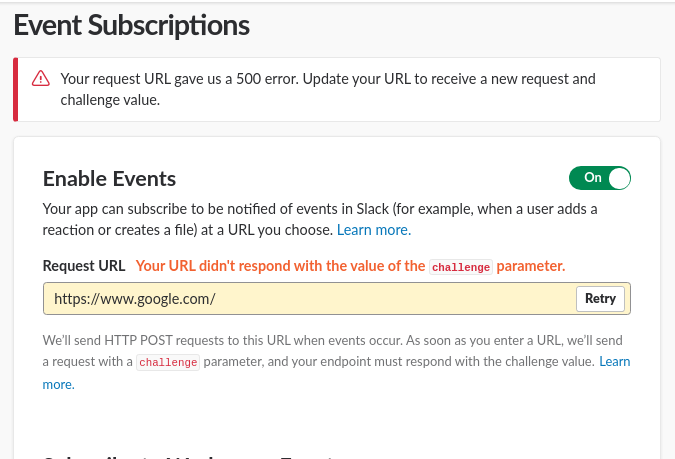Focus the Request URL input field
Screen dimensions: 675x459
[x=337, y=298]
